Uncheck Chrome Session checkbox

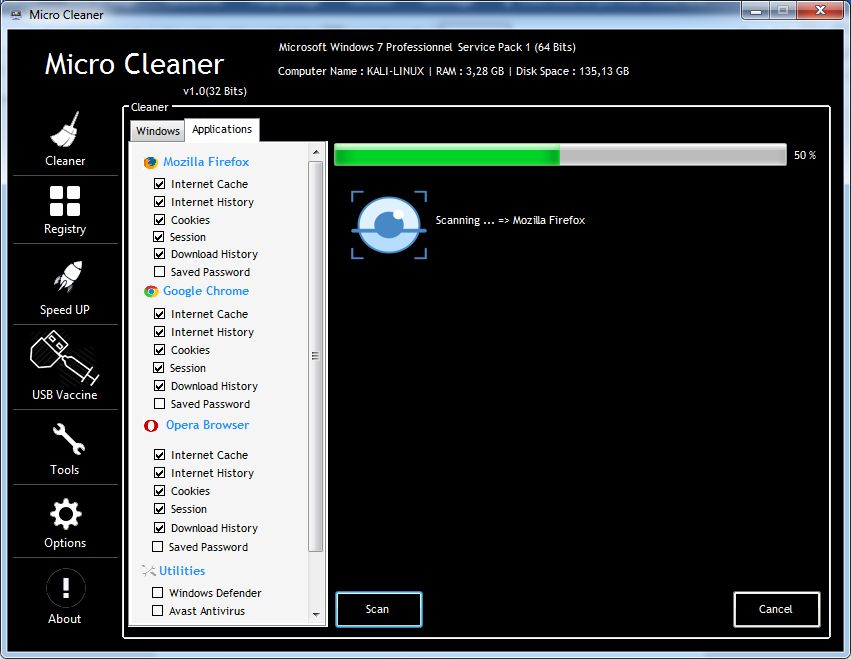(x=158, y=367)
